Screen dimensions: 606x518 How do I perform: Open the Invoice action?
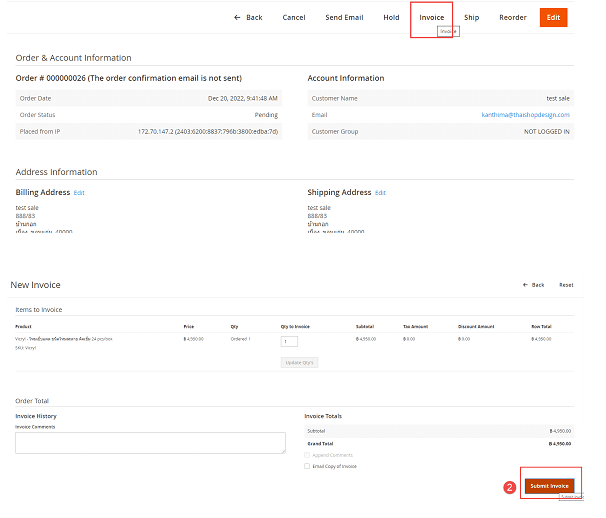point(431,17)
